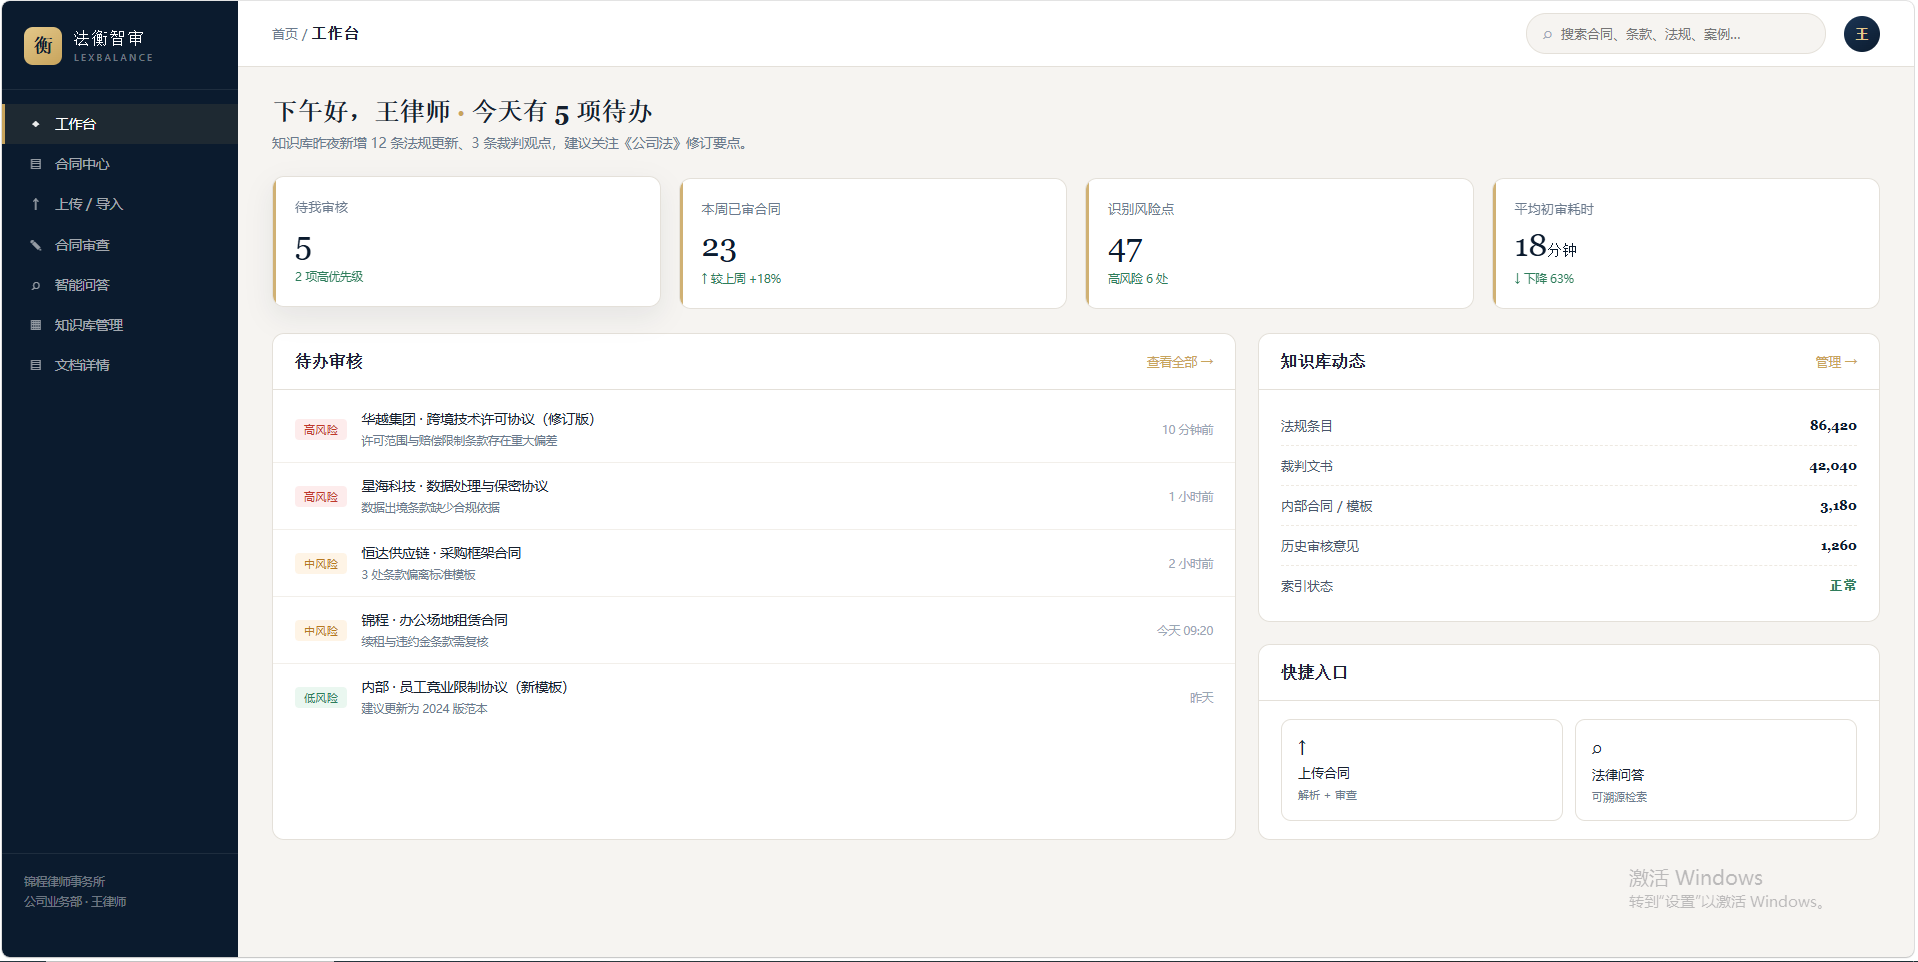Open 查看全部 link in 待办审核

1179,362
